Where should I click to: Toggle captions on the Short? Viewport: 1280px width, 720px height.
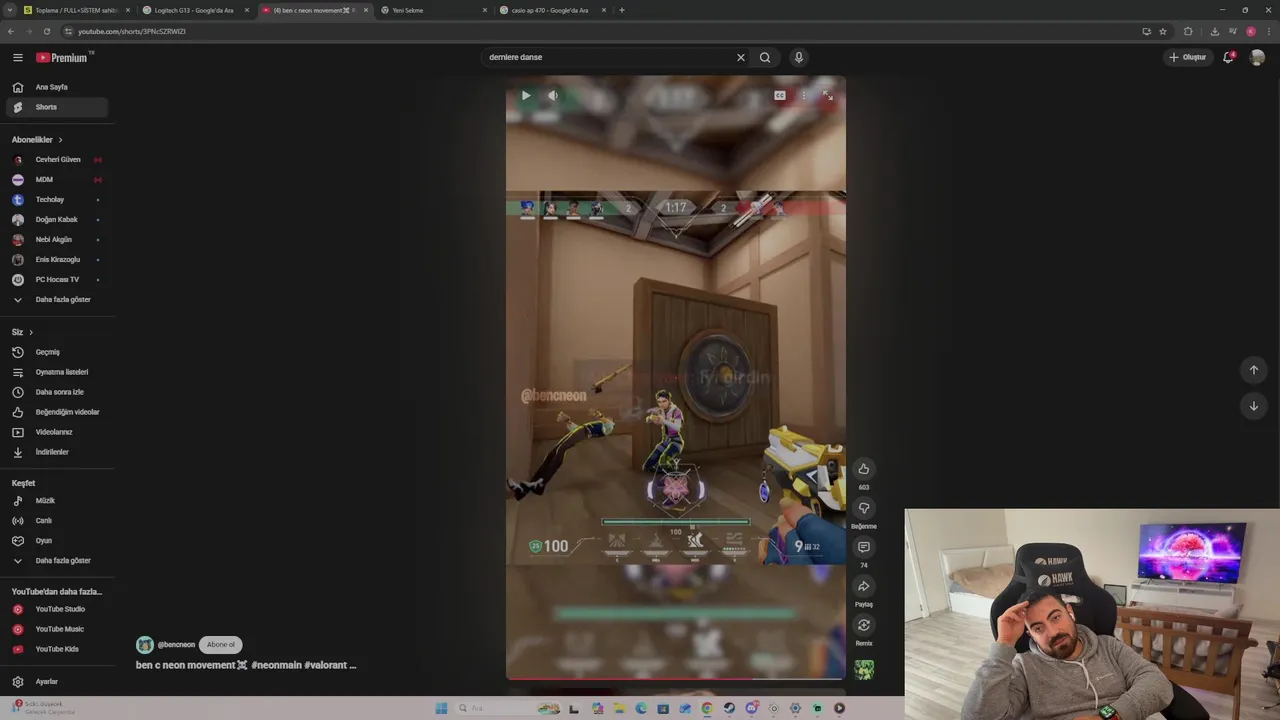click(780, 95)
